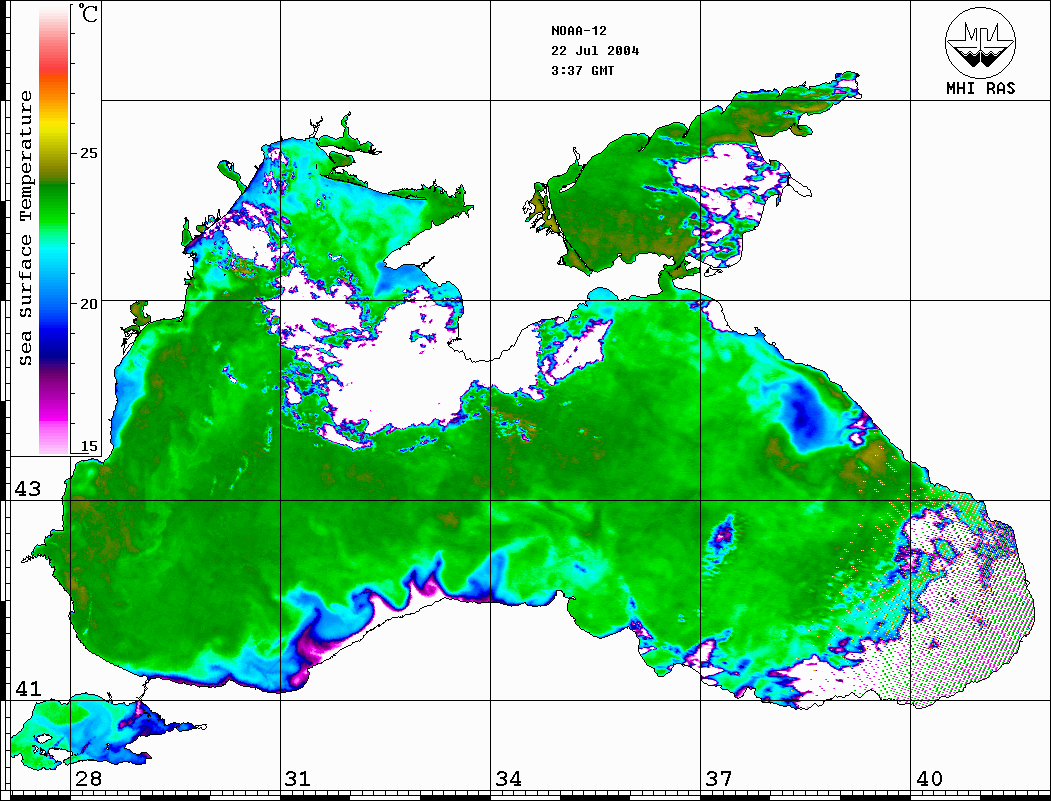Click the '15' temperature scale label

point(89,446)
